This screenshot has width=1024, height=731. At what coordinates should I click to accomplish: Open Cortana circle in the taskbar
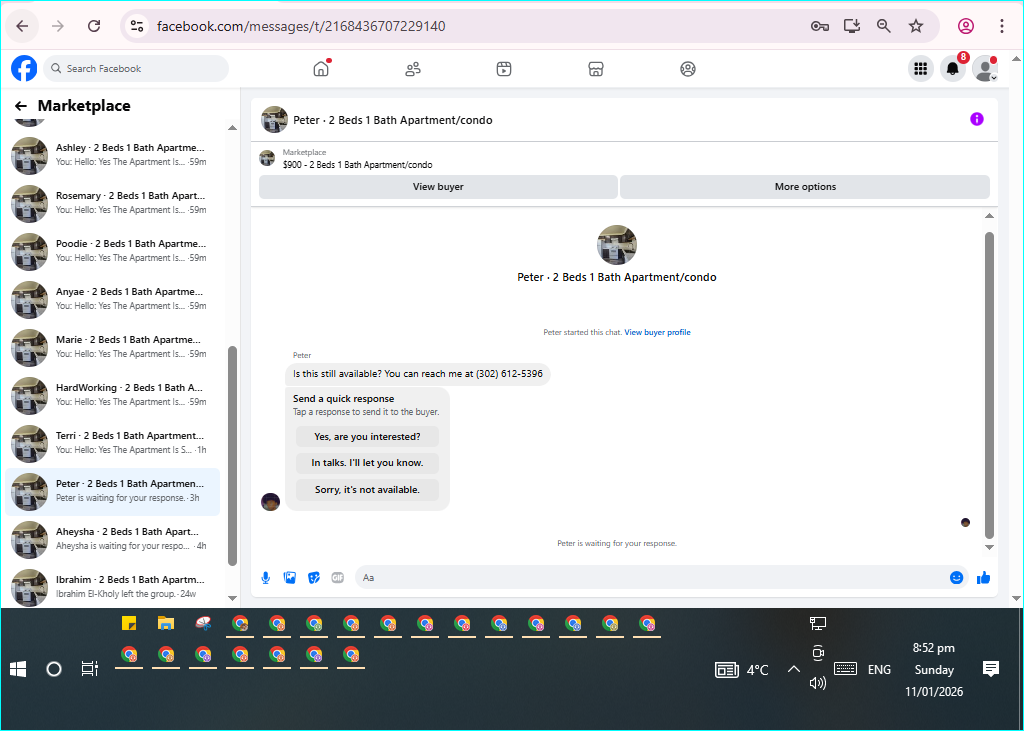54,669
